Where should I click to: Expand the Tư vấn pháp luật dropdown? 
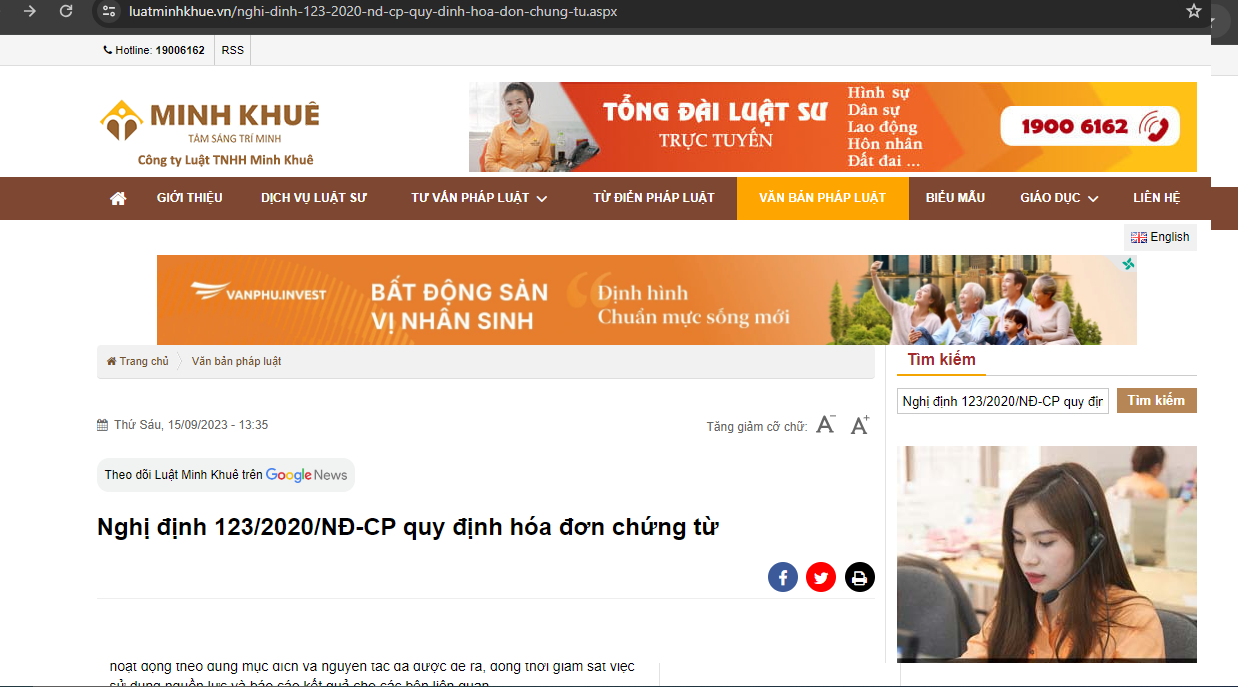(x=479, y=198)
